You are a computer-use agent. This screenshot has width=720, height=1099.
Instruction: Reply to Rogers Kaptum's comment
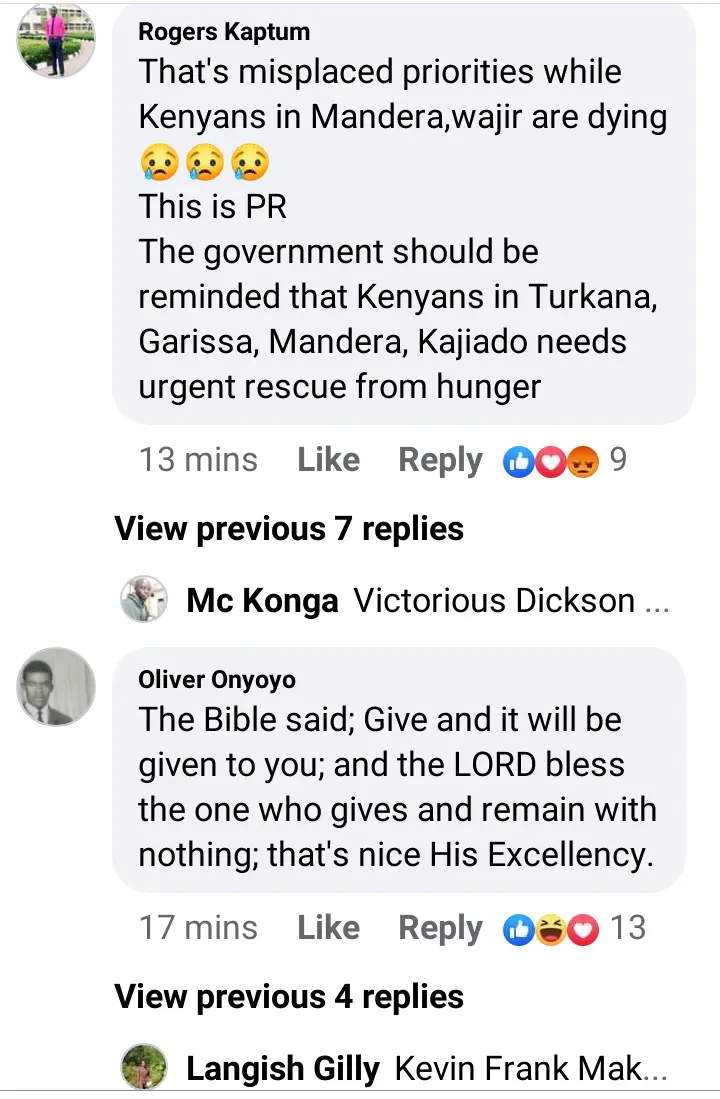[x=440, y=461]
